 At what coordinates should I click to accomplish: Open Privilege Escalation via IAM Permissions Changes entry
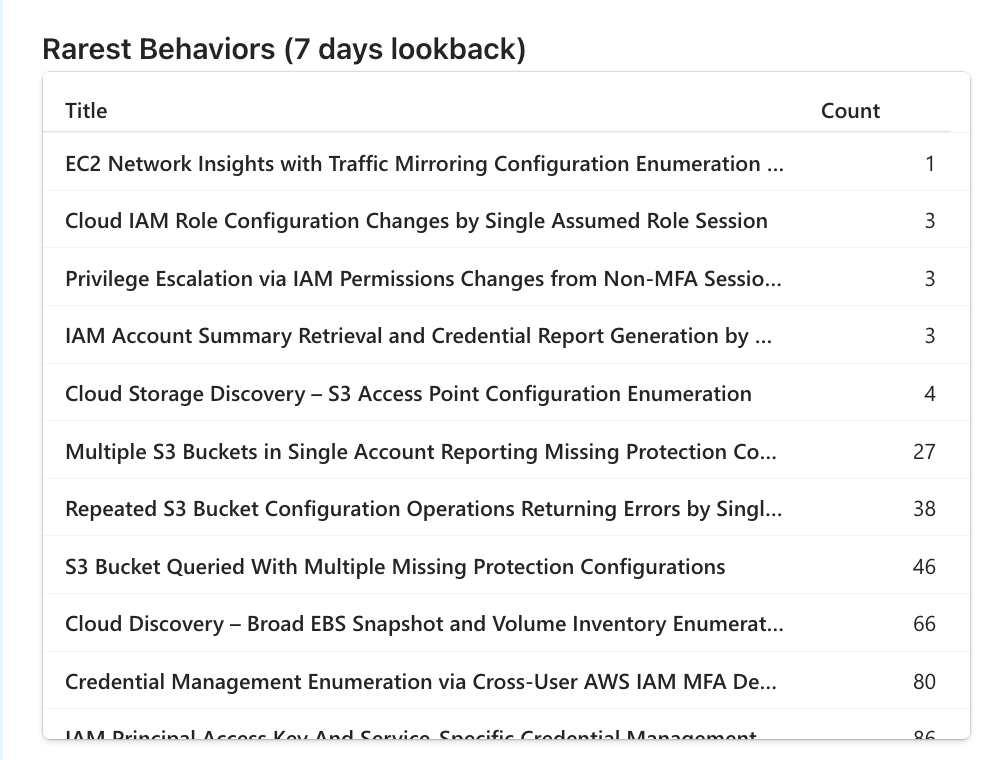tap(424, 279)
